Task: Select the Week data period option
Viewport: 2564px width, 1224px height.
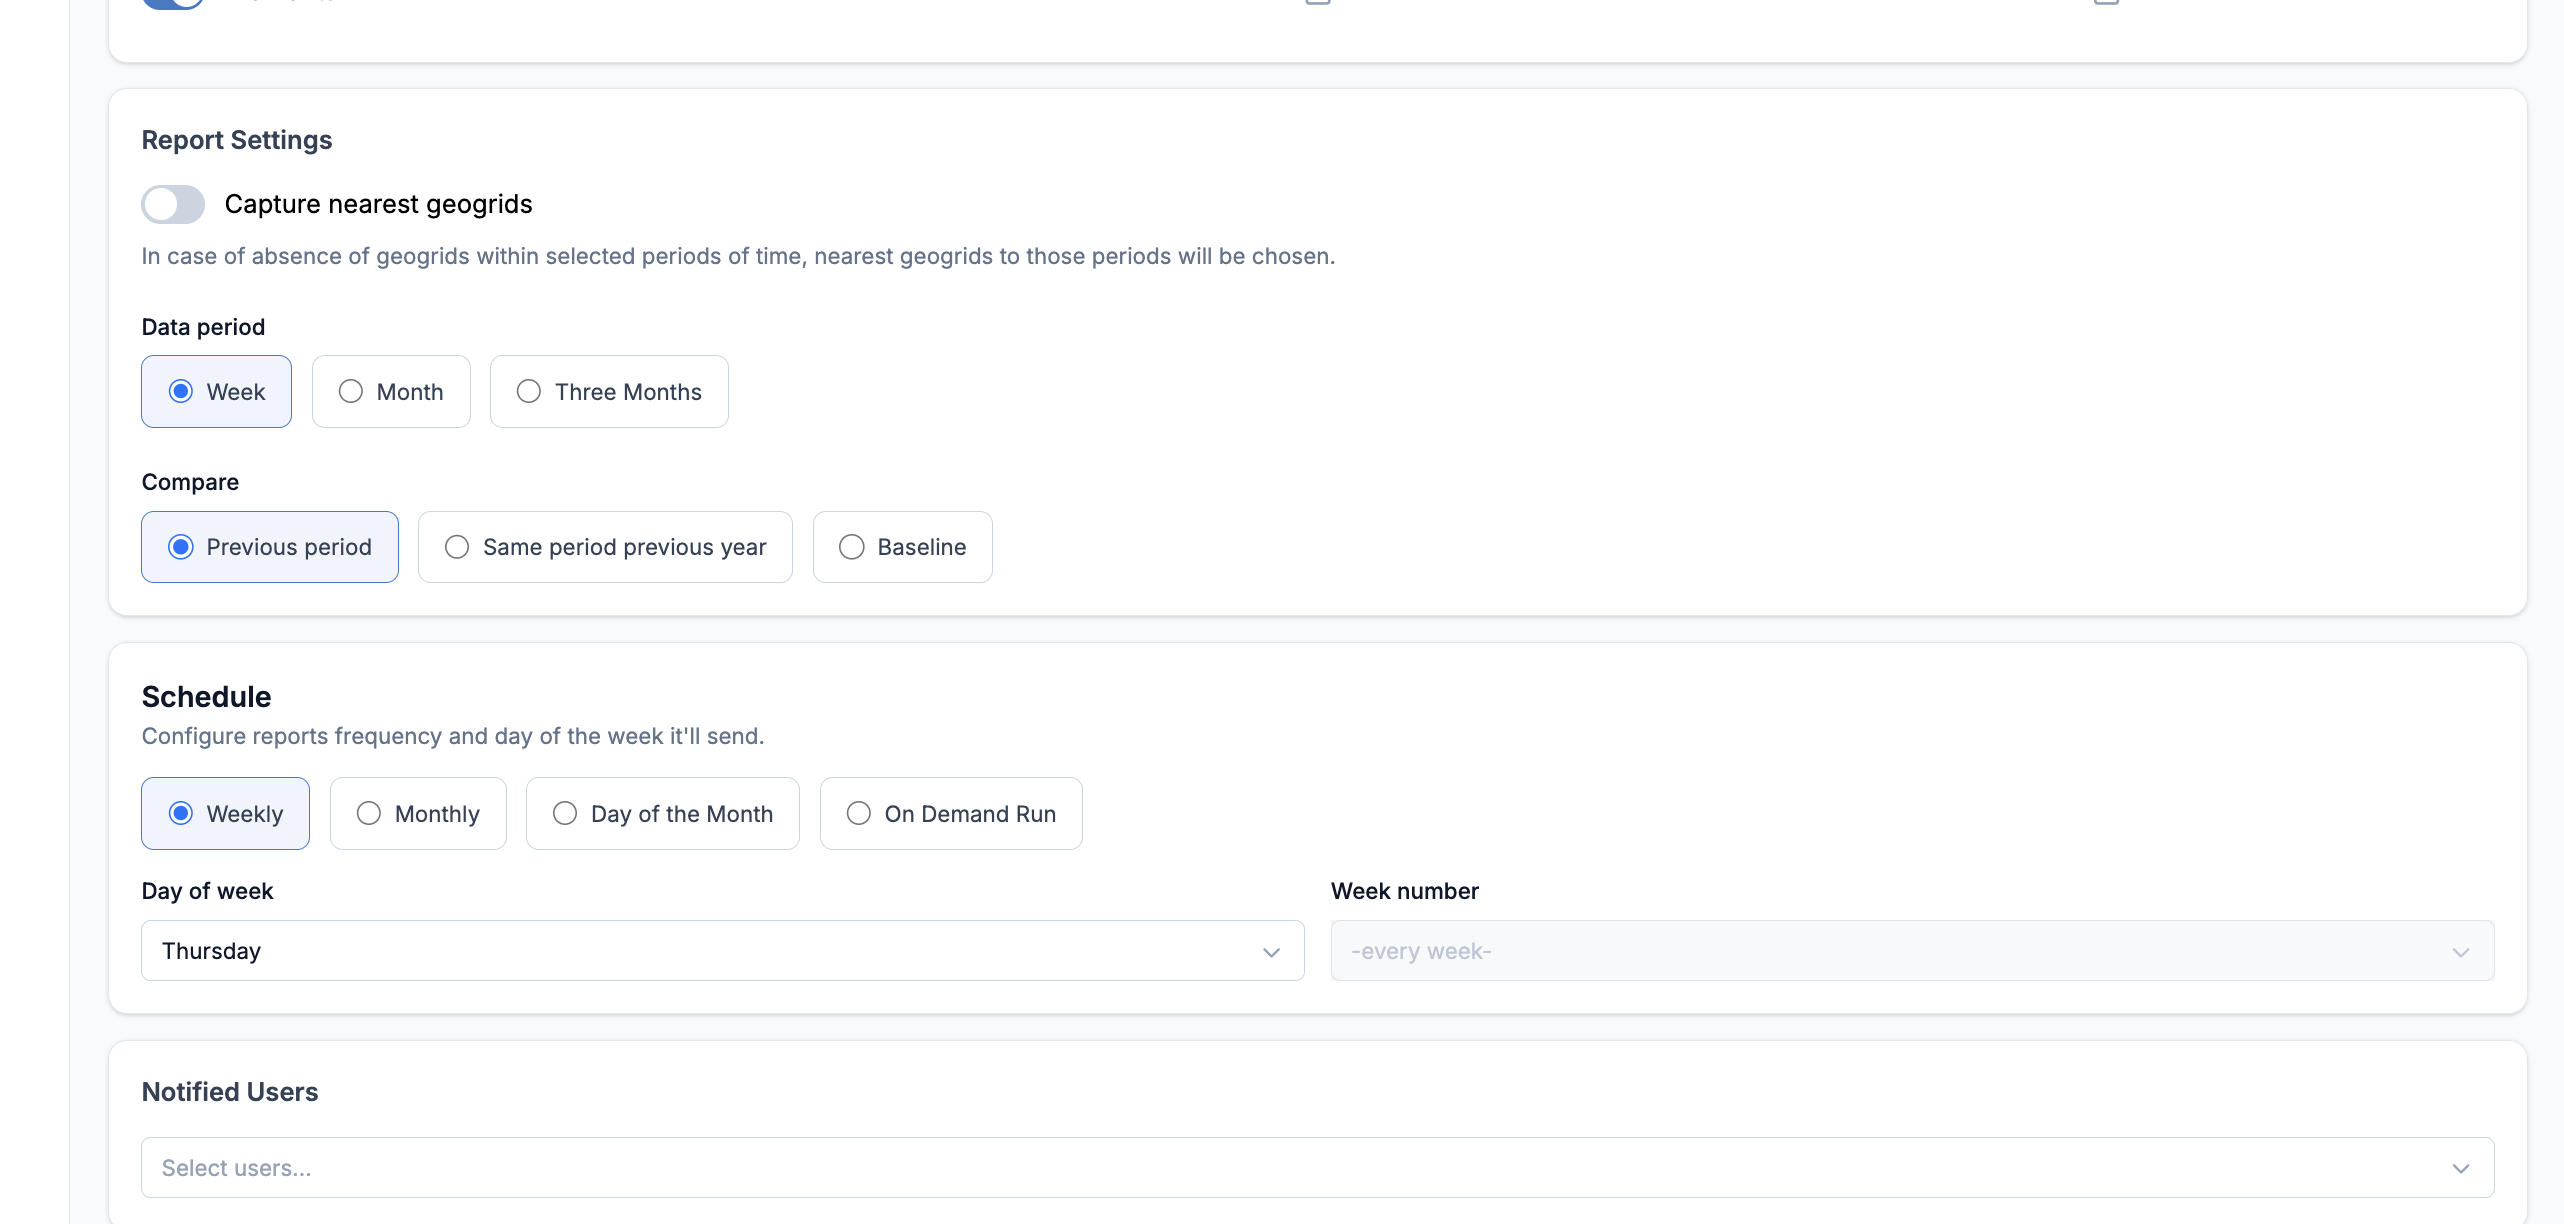Action: point(216,392)
